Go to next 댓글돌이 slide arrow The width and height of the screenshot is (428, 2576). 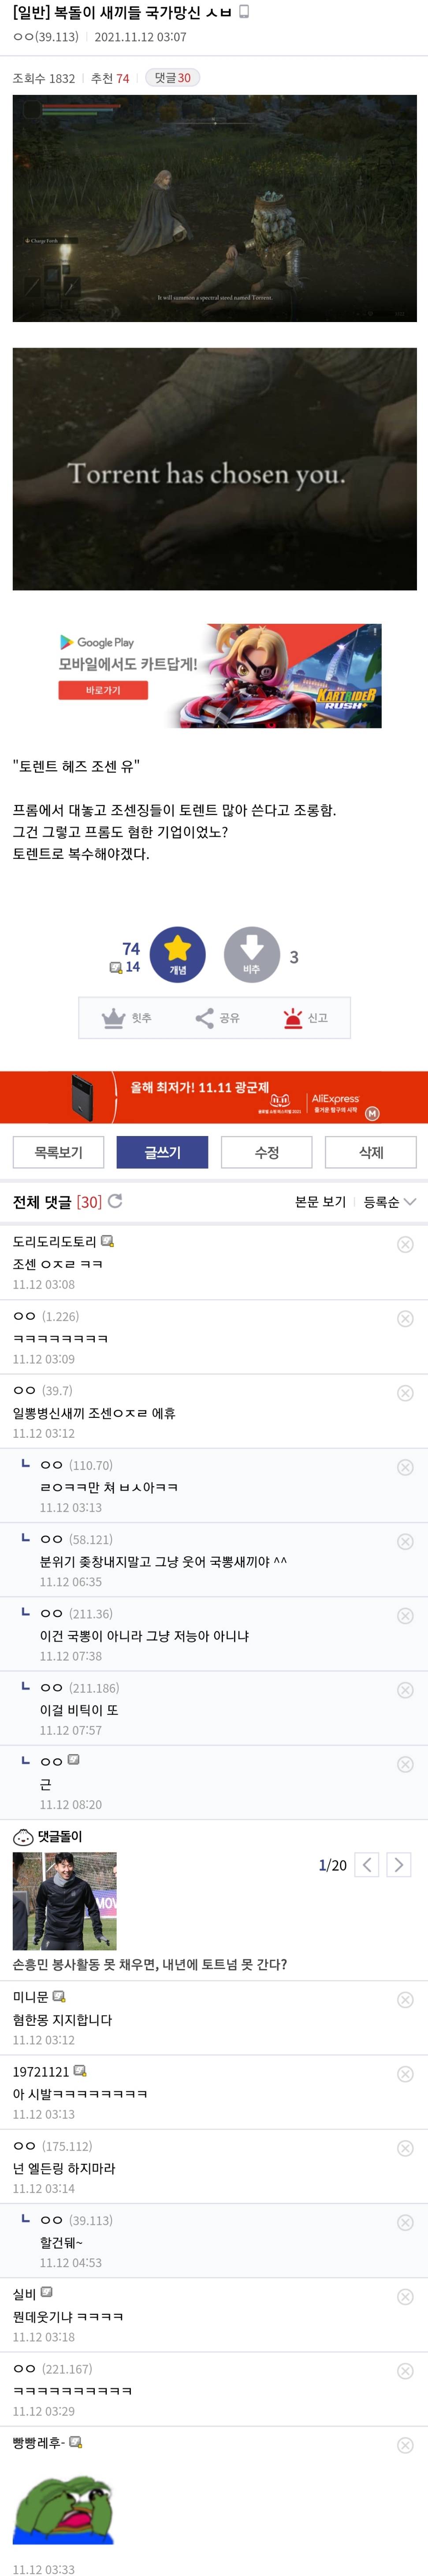pyautogui.click(x=399, y=1865)
